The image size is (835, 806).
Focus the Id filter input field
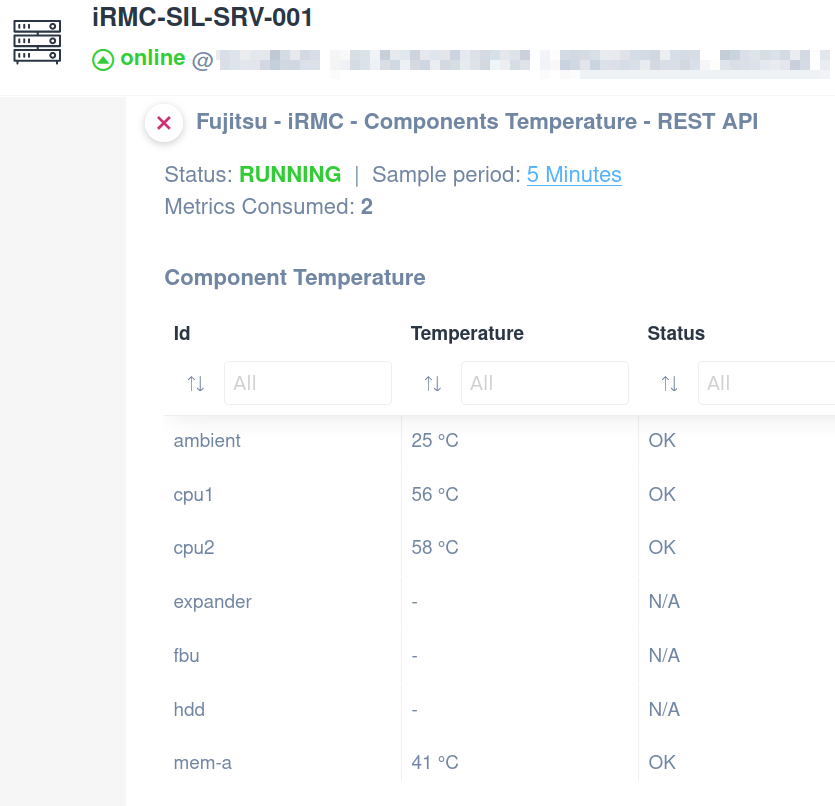308,383
